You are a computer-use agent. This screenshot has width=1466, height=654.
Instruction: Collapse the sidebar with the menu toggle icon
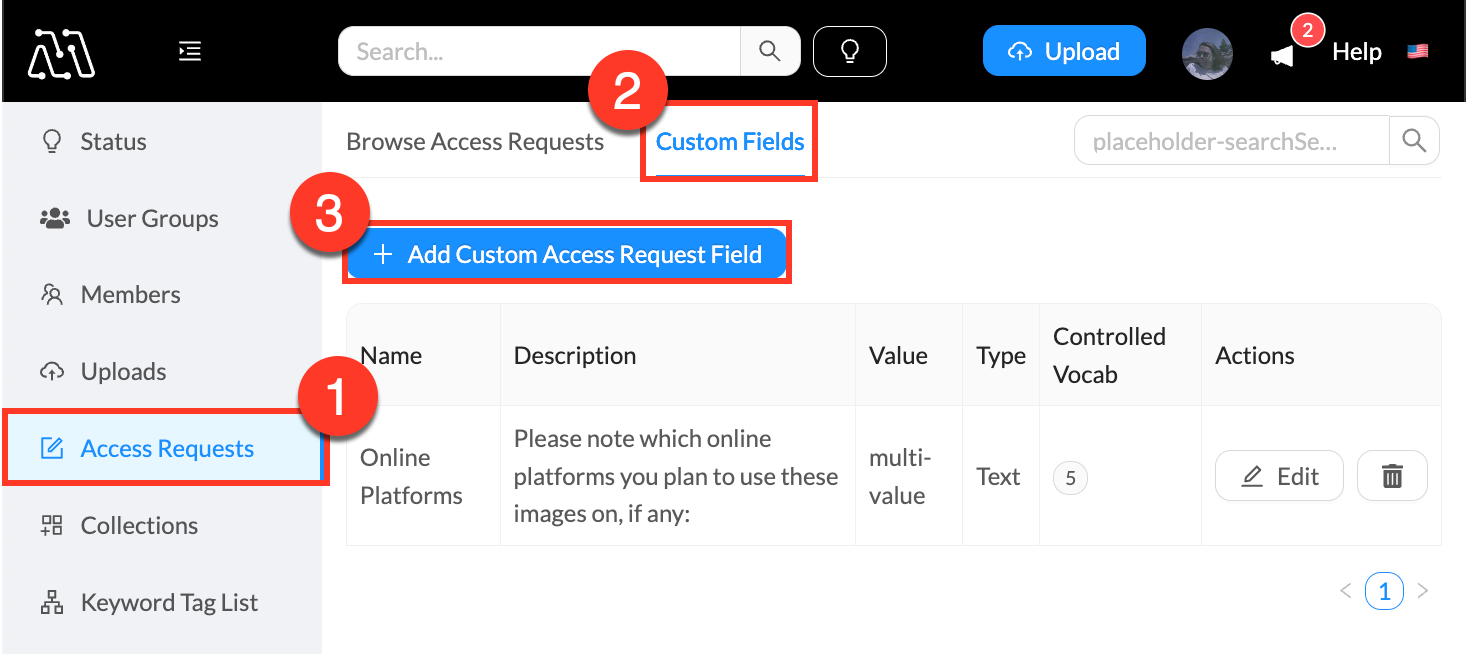(x=190, y=51)
